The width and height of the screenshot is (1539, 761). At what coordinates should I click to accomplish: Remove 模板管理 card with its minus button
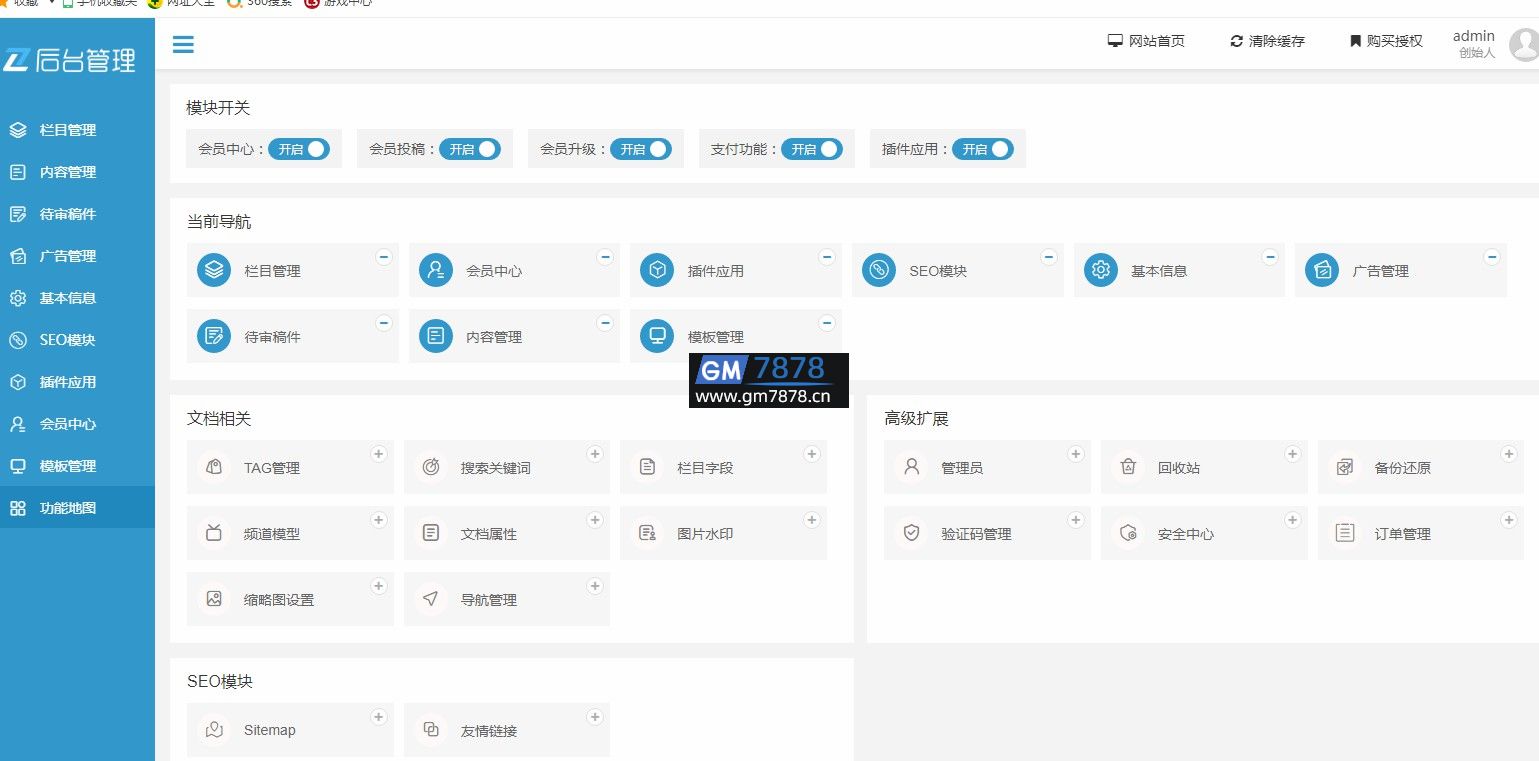tap(827, 323)
